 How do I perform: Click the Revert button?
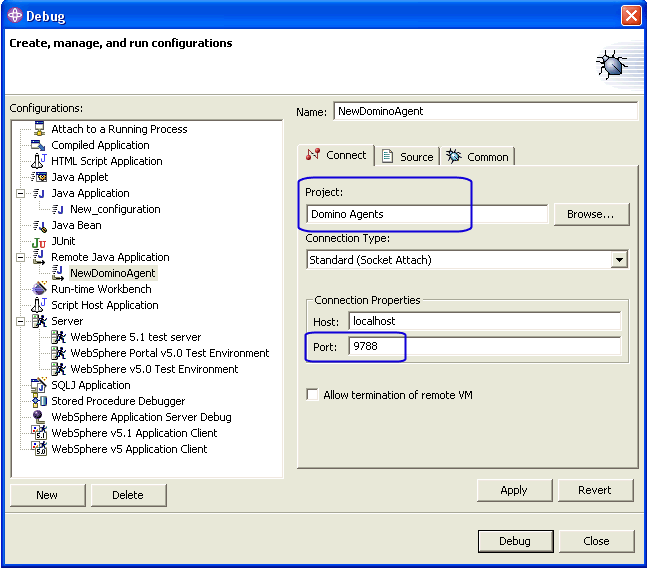[595, 490]
